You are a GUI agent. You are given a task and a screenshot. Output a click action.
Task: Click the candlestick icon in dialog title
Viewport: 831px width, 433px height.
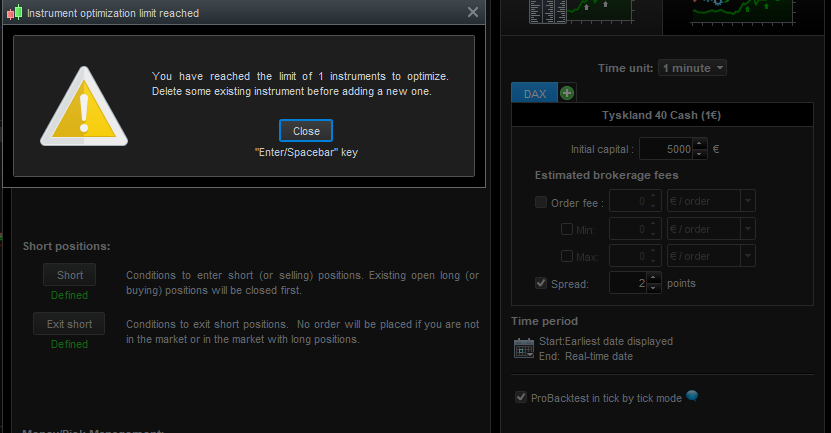[15, 13]
